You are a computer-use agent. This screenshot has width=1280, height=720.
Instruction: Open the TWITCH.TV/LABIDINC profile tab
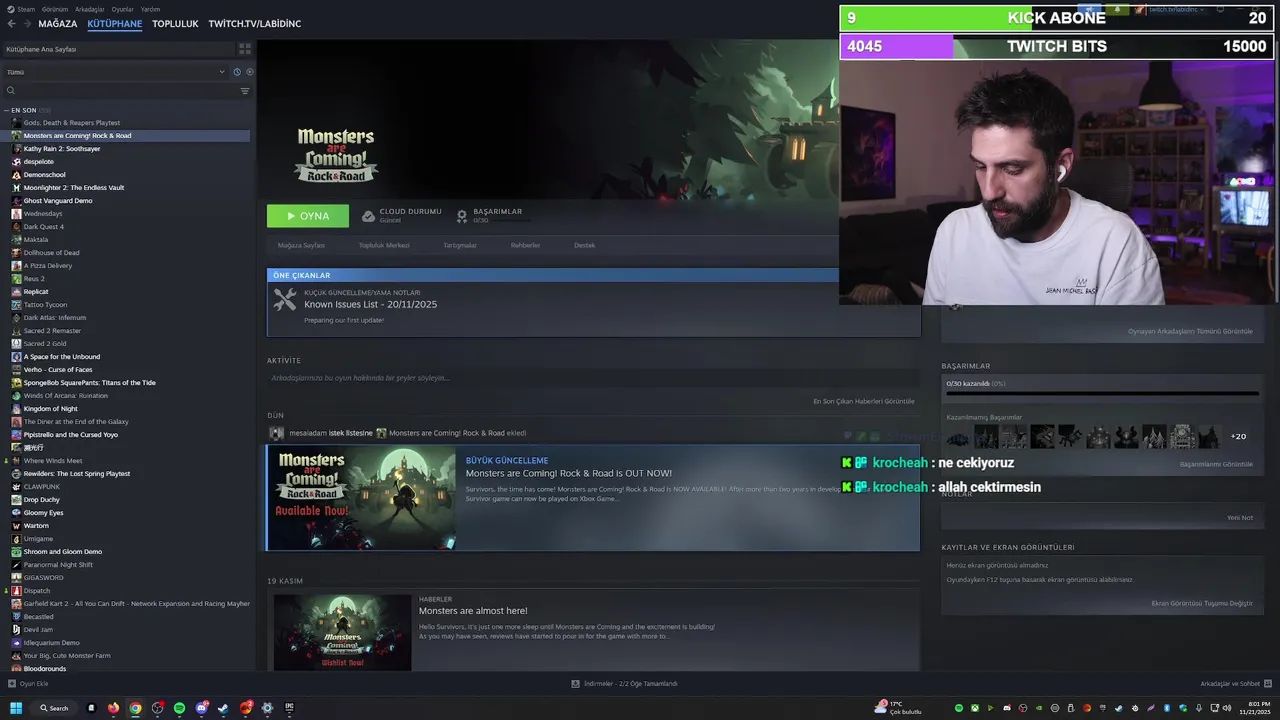point(254,24)
